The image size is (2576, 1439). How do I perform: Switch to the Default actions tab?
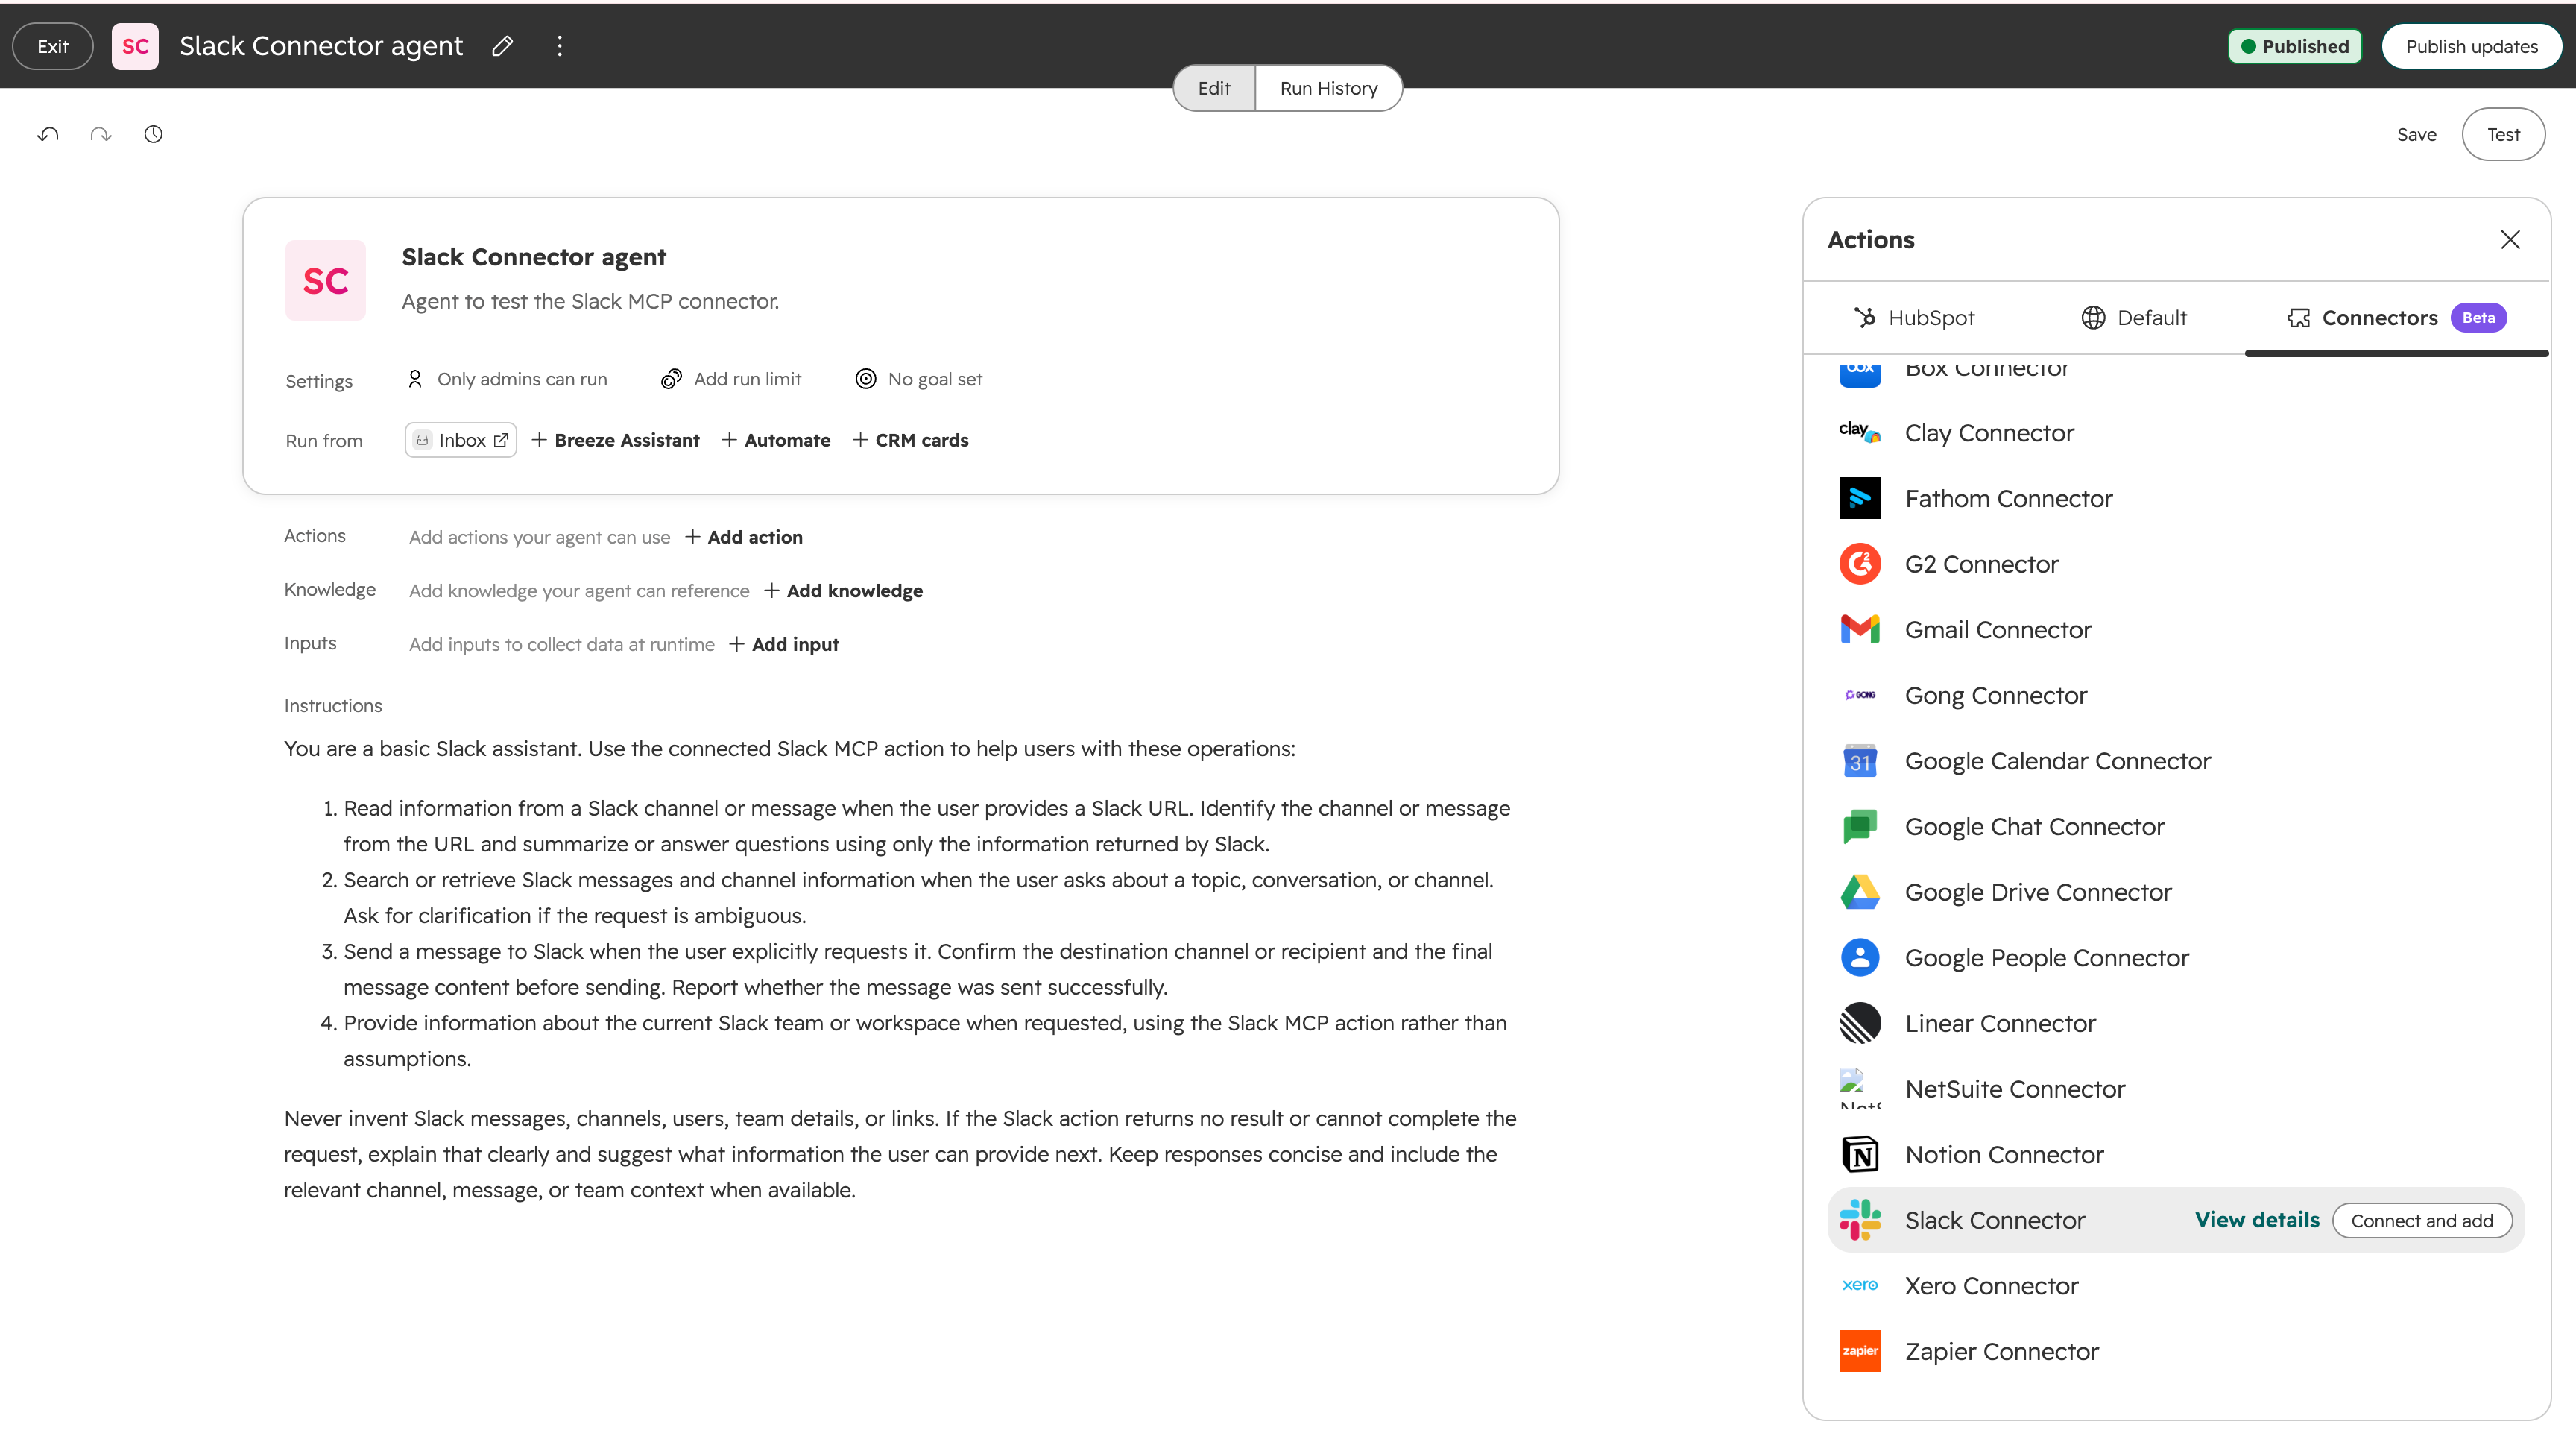click(2134, 318)
